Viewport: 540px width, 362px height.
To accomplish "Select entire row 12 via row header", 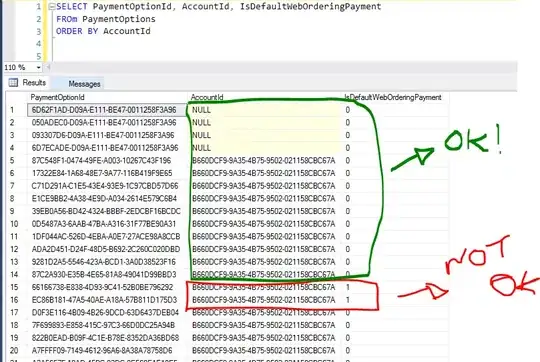I will [16, 249].
